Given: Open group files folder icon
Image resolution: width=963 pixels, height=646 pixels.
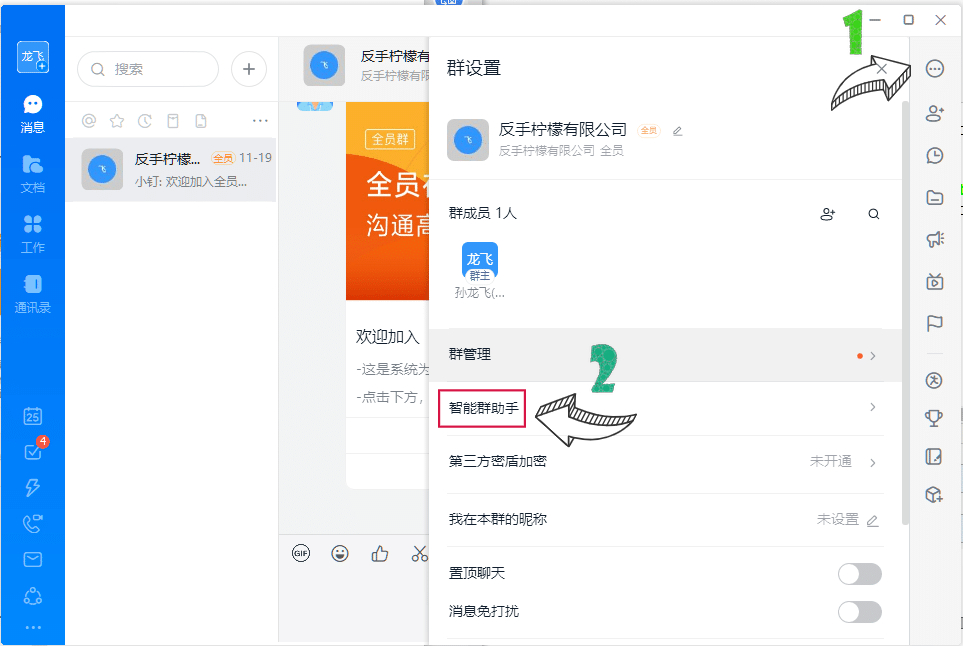Looking at the screenshot, I should tap(935, 197).
